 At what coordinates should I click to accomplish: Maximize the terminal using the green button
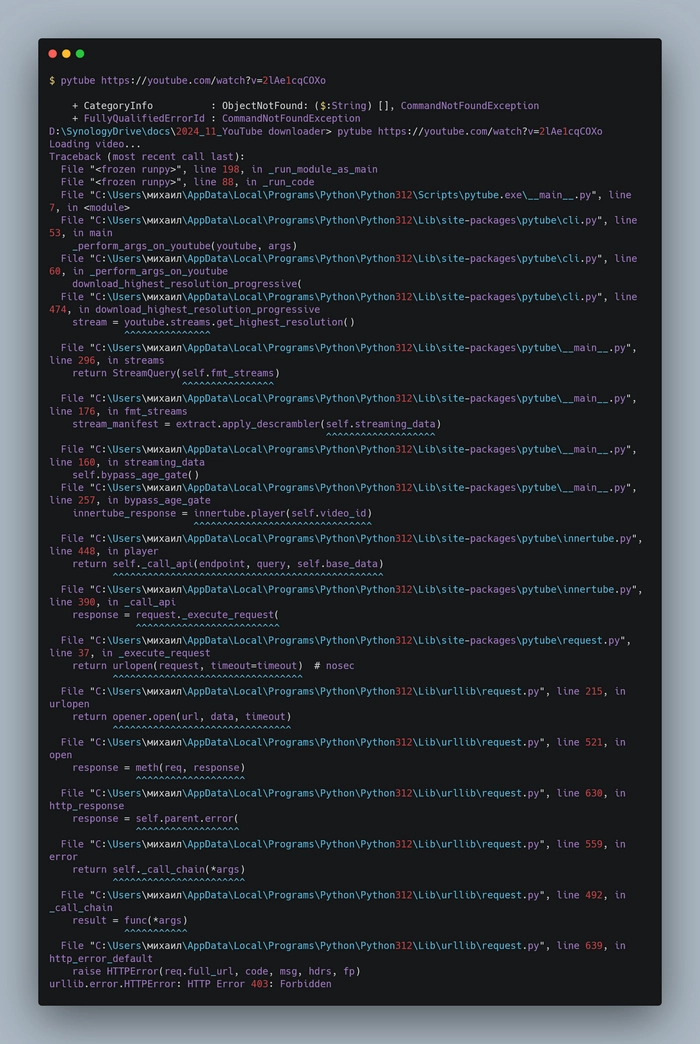(x=80, y=54)
